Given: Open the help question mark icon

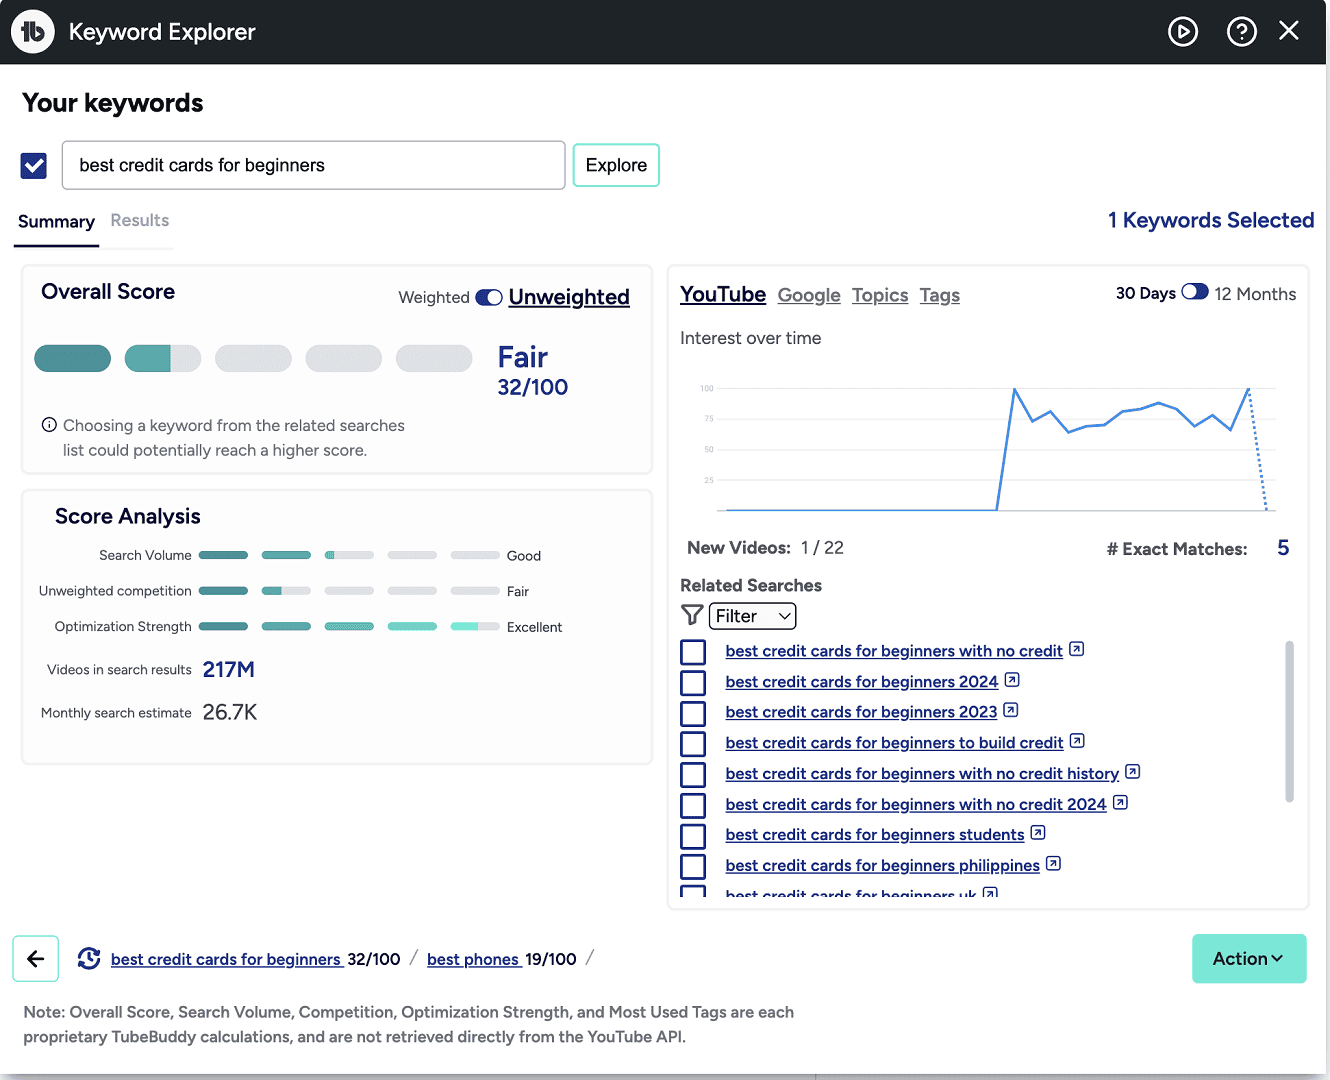Looking at the screenshot, I should [x=1241, y=32].
